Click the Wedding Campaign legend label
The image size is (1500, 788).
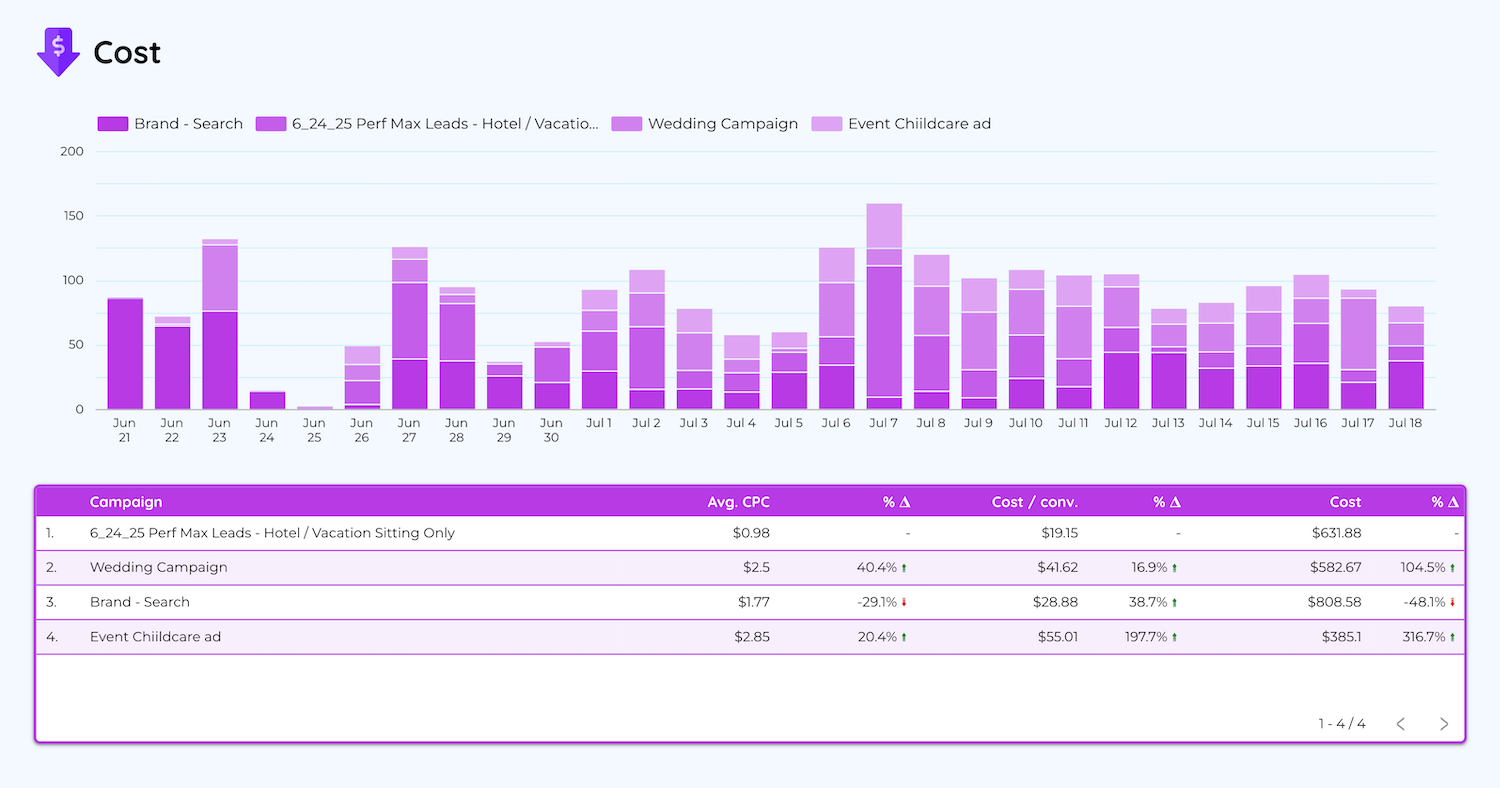[x=723, y=124]
